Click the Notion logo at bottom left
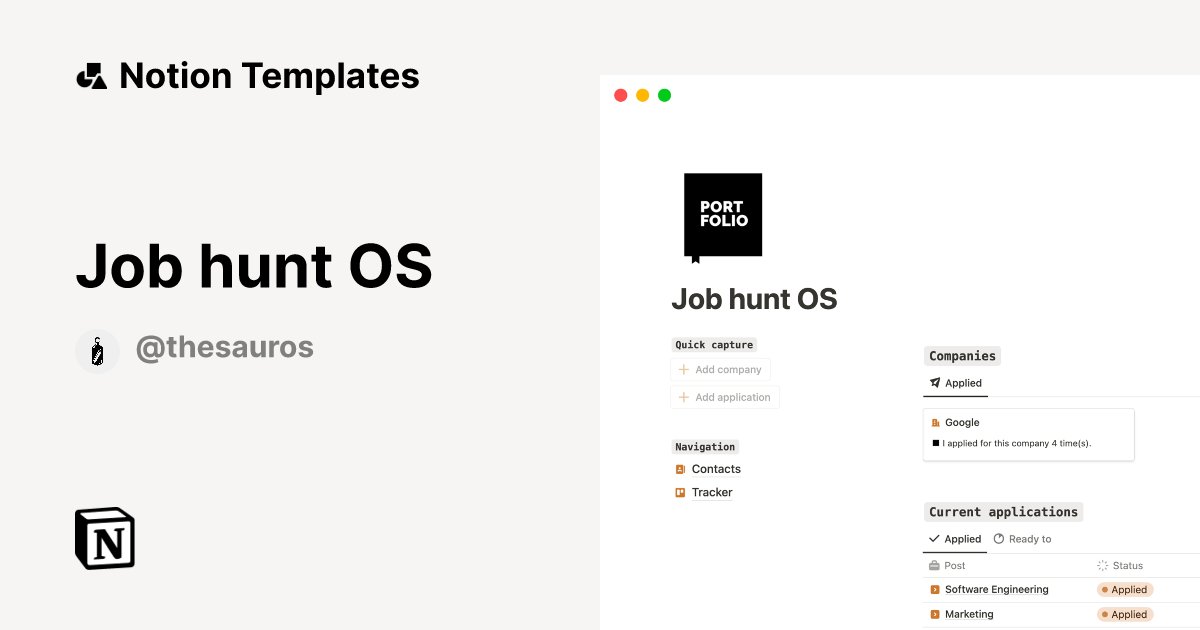 [103, 538]
